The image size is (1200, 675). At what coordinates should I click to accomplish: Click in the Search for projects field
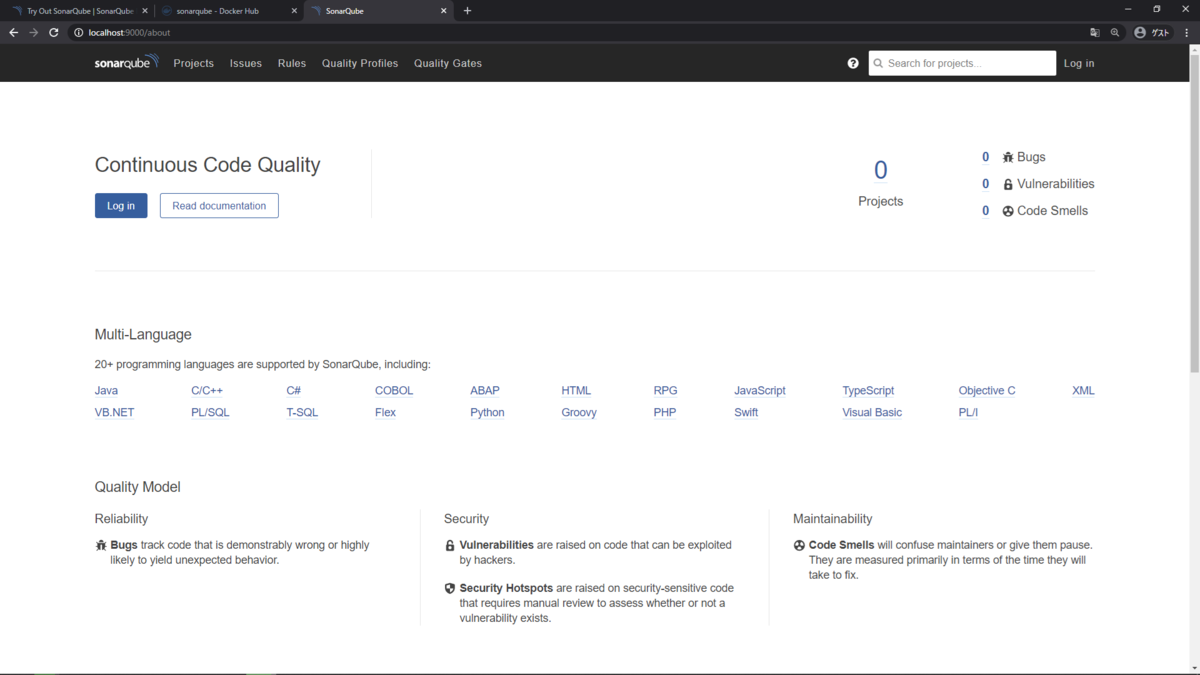962,63
